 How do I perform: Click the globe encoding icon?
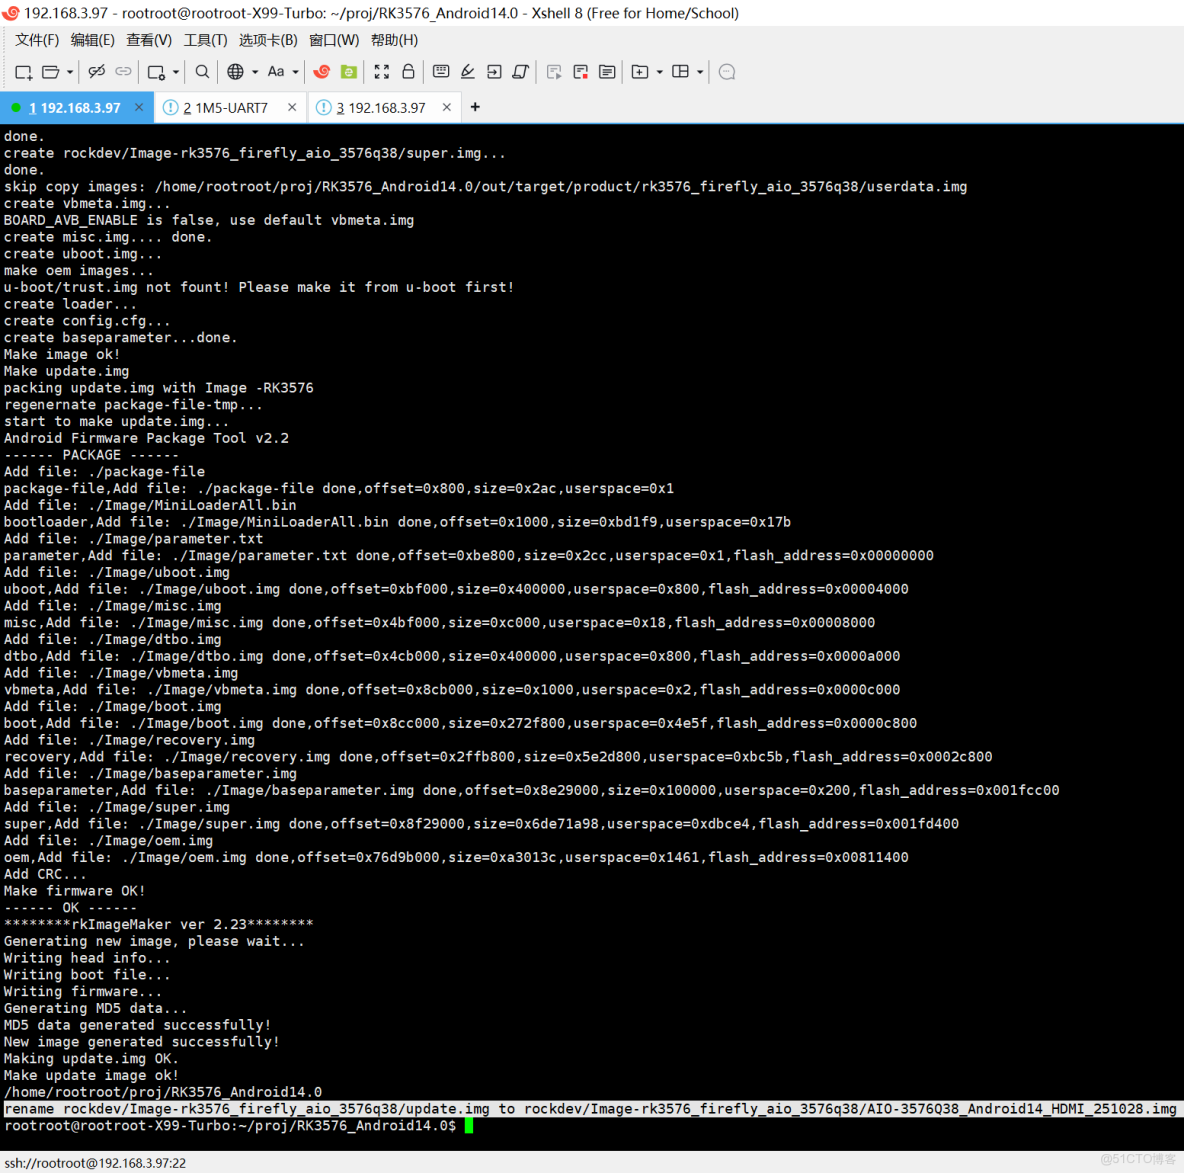coord(236,72)
